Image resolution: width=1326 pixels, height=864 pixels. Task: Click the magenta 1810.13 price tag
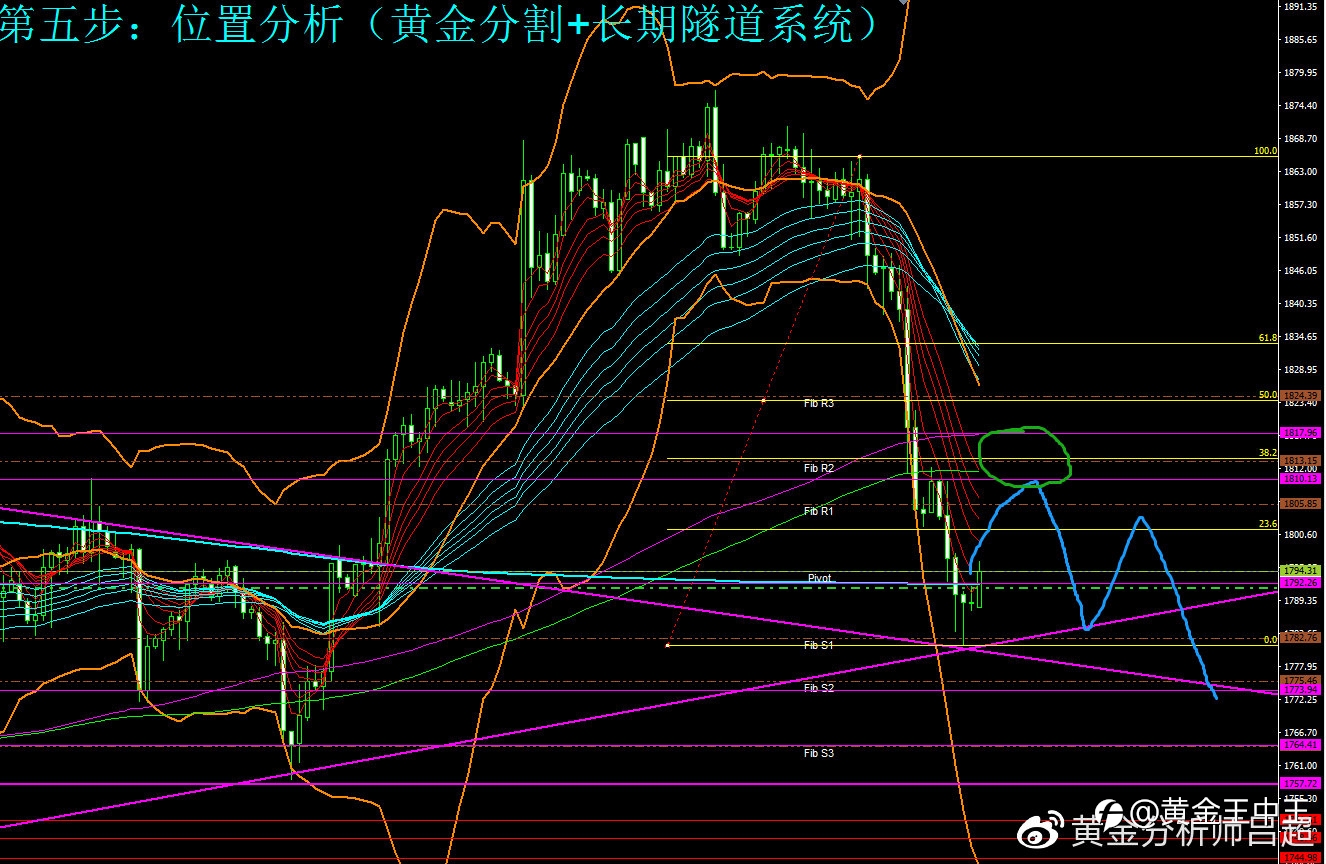(x=1300, y=479)
